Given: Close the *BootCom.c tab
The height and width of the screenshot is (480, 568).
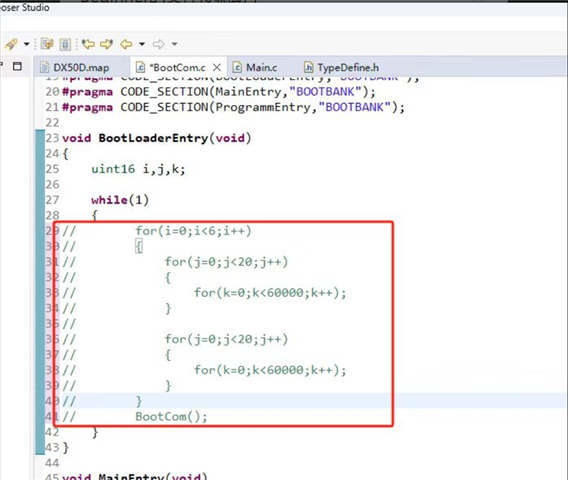Looking at the screenshot, I should pos(217,67).
